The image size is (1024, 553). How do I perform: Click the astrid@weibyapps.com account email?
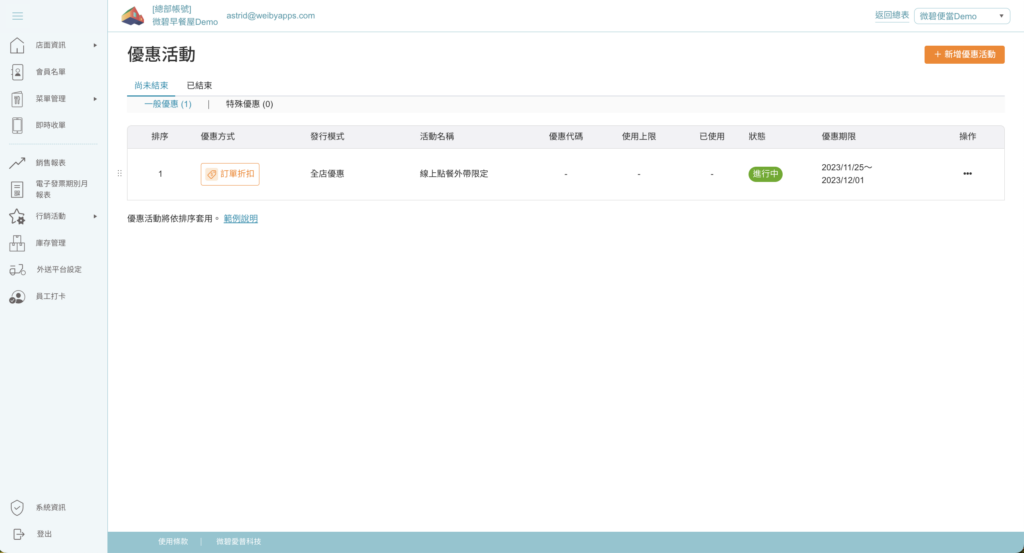pyautogui.click(x=270, y=15)
